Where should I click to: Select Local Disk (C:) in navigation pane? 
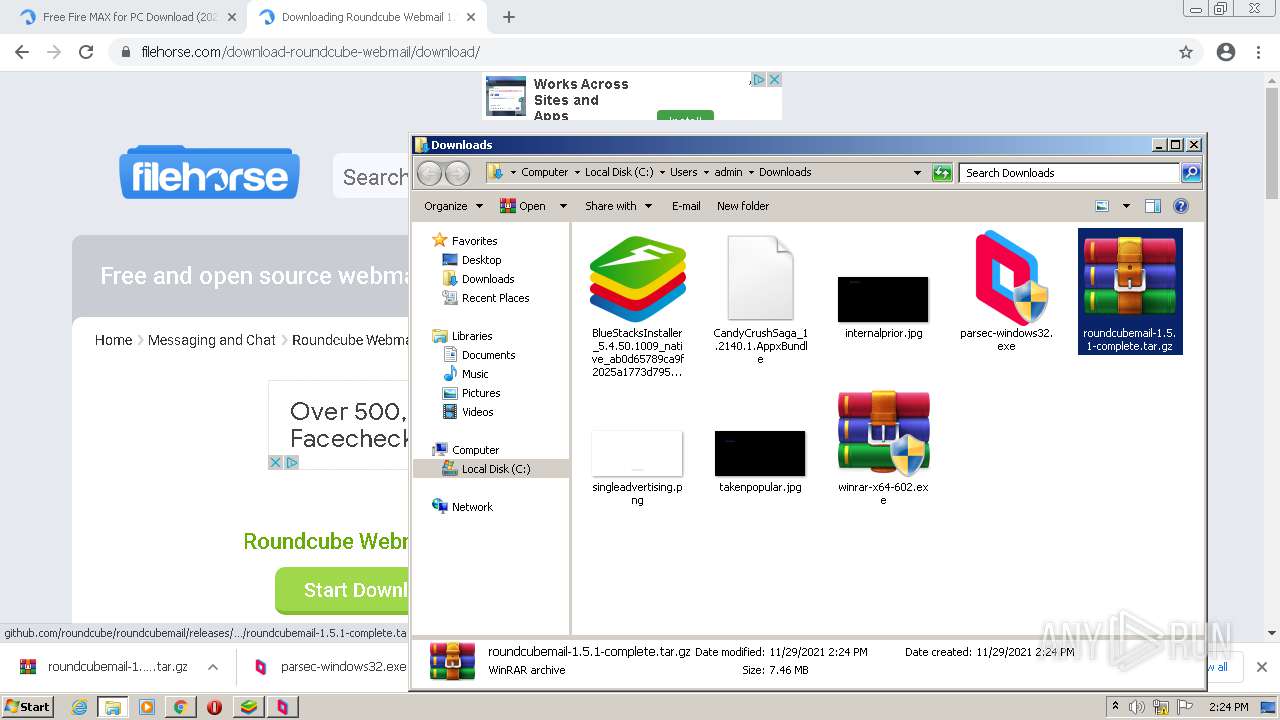pos(491,469)
